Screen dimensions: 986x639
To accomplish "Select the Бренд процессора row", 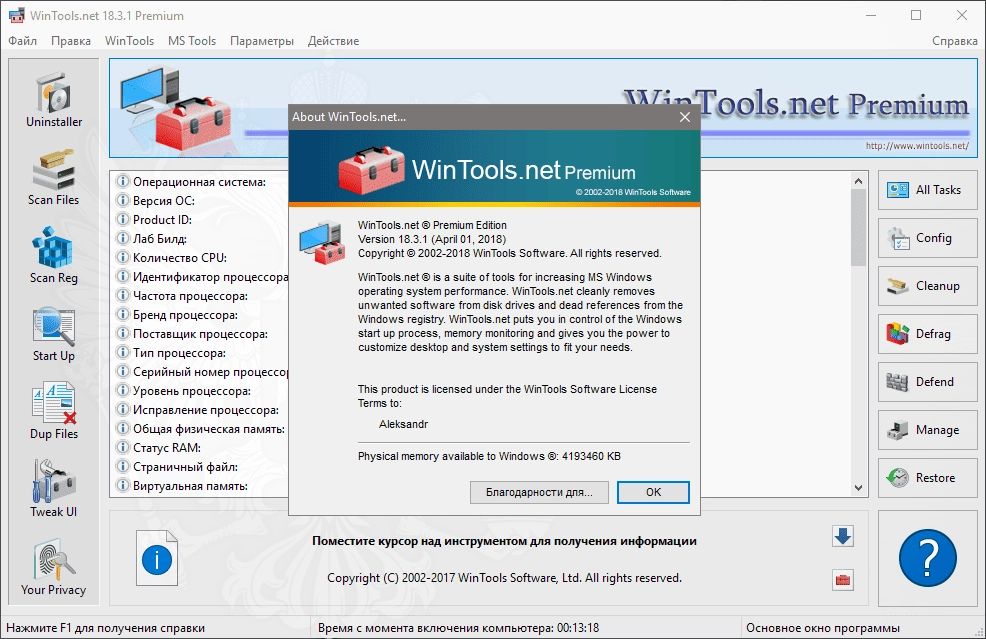I will [200, 314].
